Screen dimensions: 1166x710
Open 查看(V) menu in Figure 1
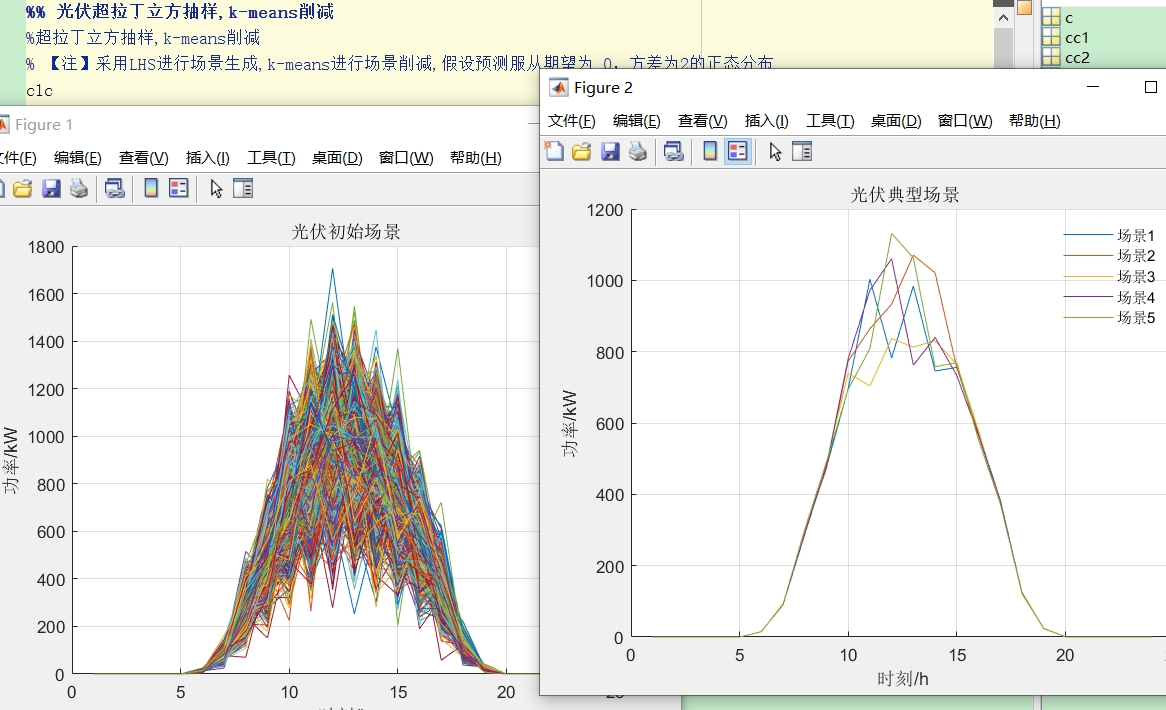144,158
